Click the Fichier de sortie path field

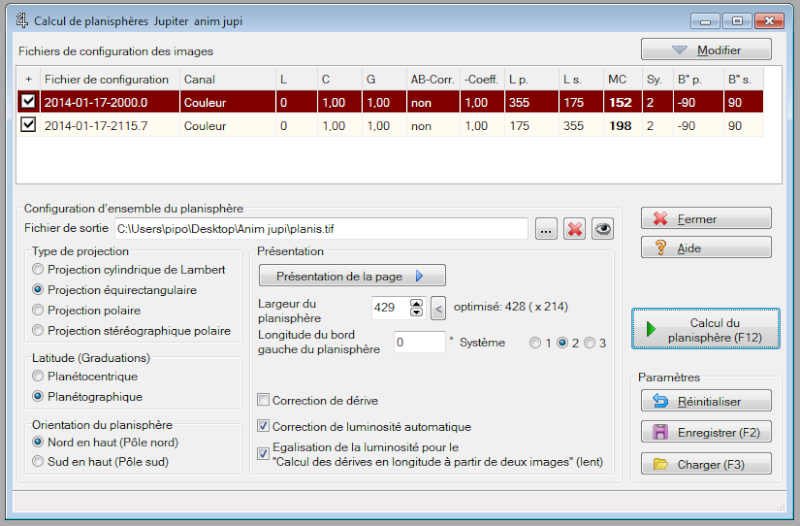[321, 229]
